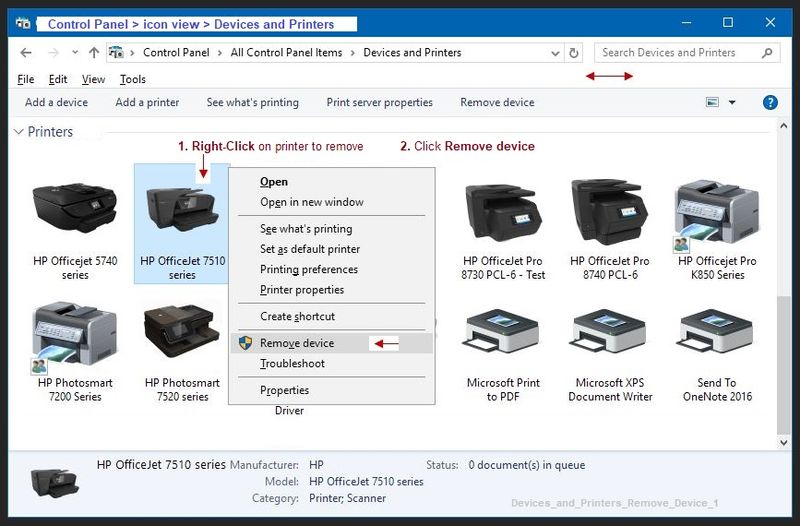Select HP Photosmart 7200 Series printer

pos(74,337)
